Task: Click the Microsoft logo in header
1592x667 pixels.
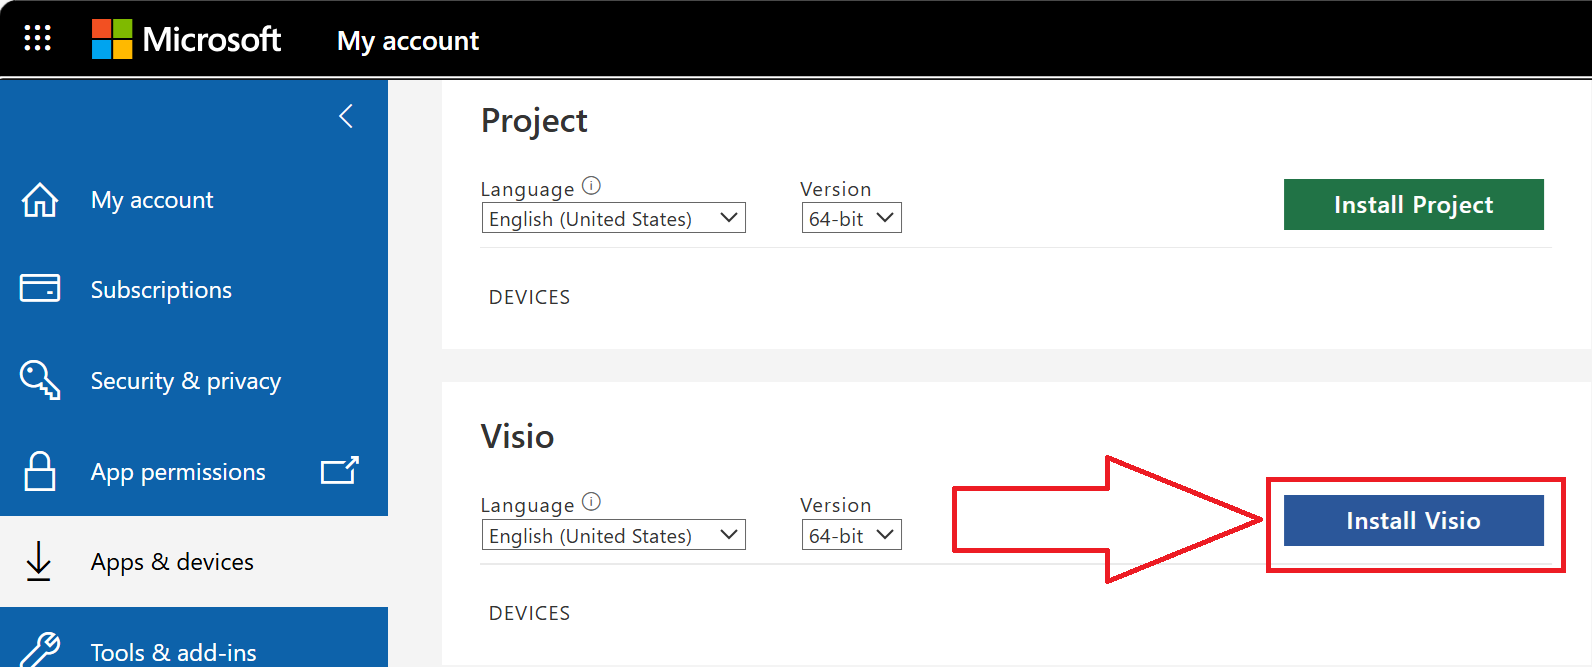Action: tap(186, 39)
